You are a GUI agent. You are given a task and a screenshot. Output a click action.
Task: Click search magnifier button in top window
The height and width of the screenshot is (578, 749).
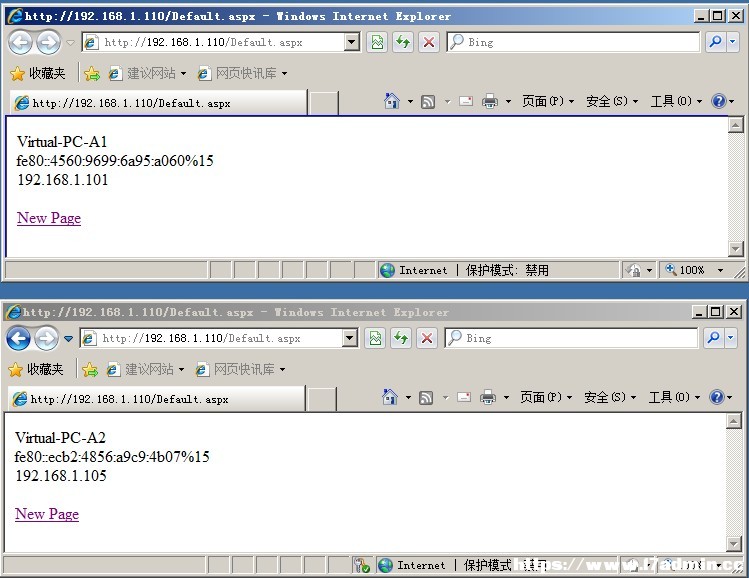point(716,42)
